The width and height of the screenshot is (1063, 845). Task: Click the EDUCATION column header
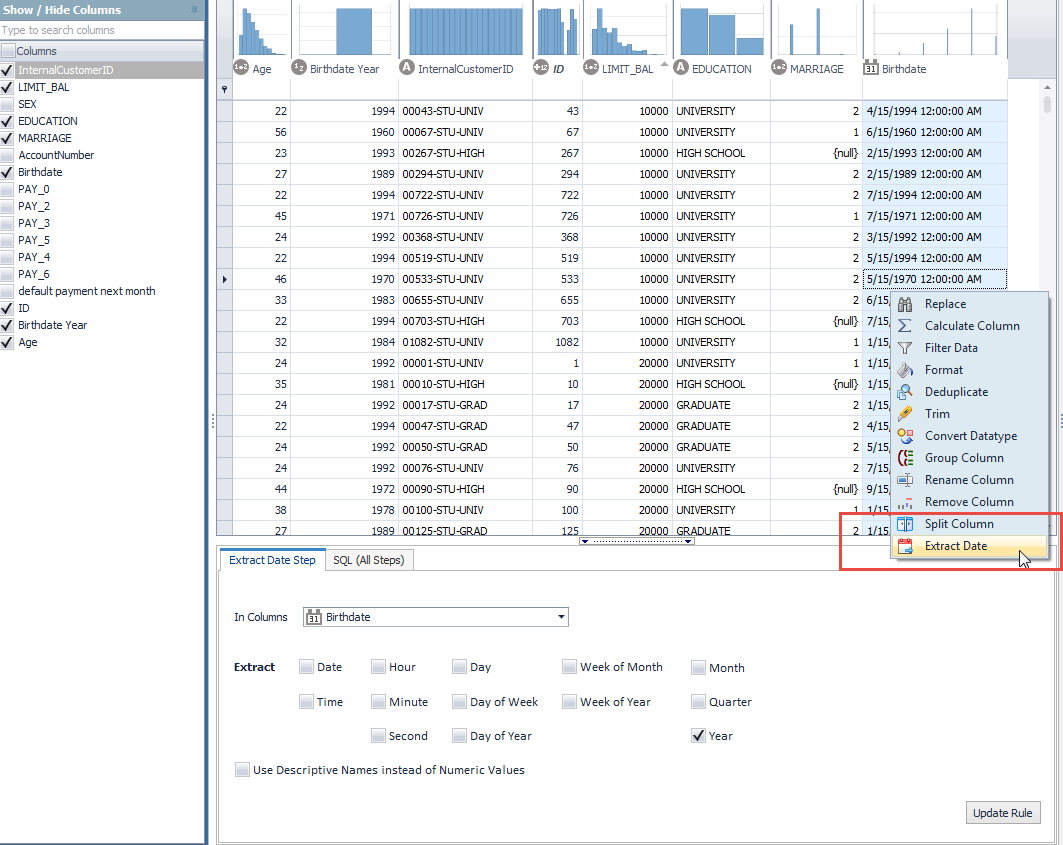click(x=721, y=68)
